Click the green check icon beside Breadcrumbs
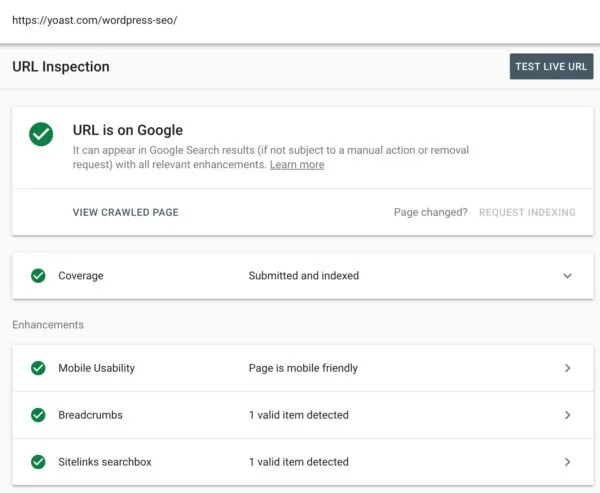This screenshot has width=600, height=493. click(38, 415)
